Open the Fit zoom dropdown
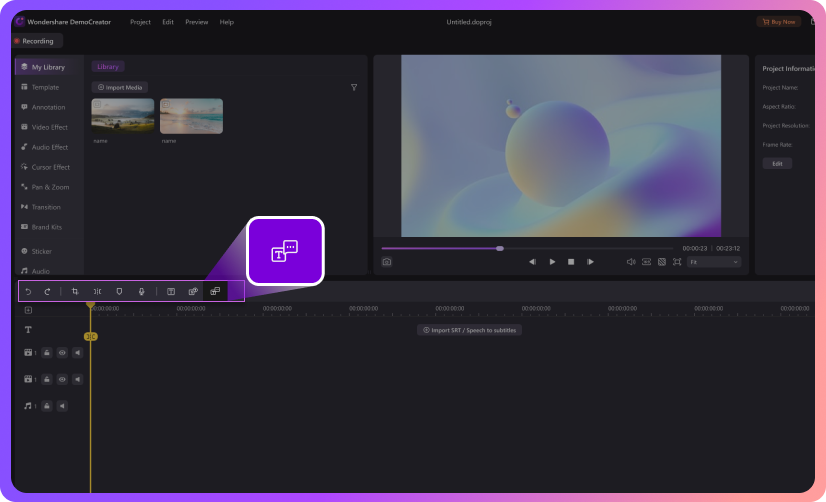This screenshot has width=826, height=502. 714,262
